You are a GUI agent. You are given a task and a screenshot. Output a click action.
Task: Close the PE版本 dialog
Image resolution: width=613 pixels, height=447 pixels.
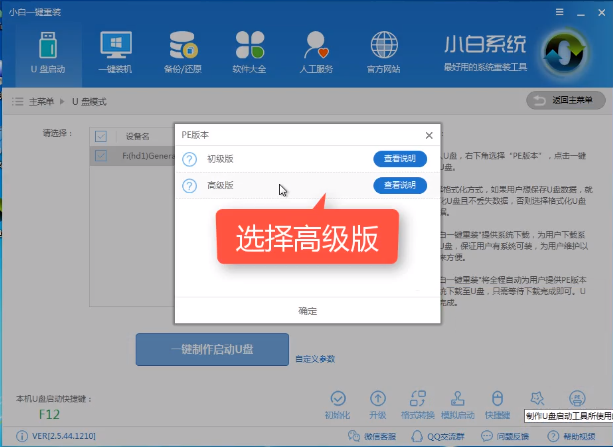429,135
